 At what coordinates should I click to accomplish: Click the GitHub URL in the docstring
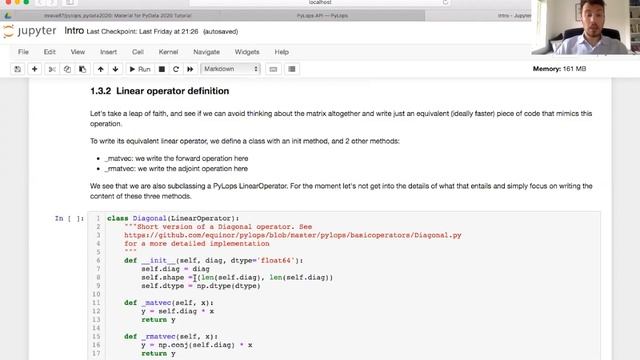coord(293,235)
